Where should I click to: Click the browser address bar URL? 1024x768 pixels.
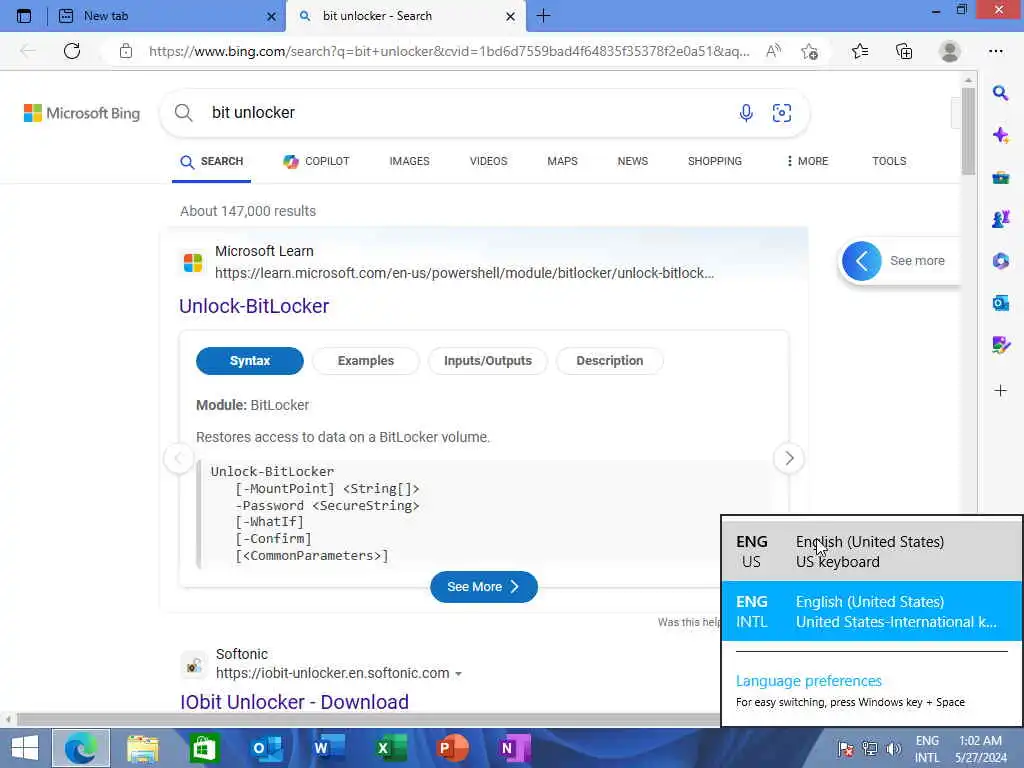coord(449,51)
